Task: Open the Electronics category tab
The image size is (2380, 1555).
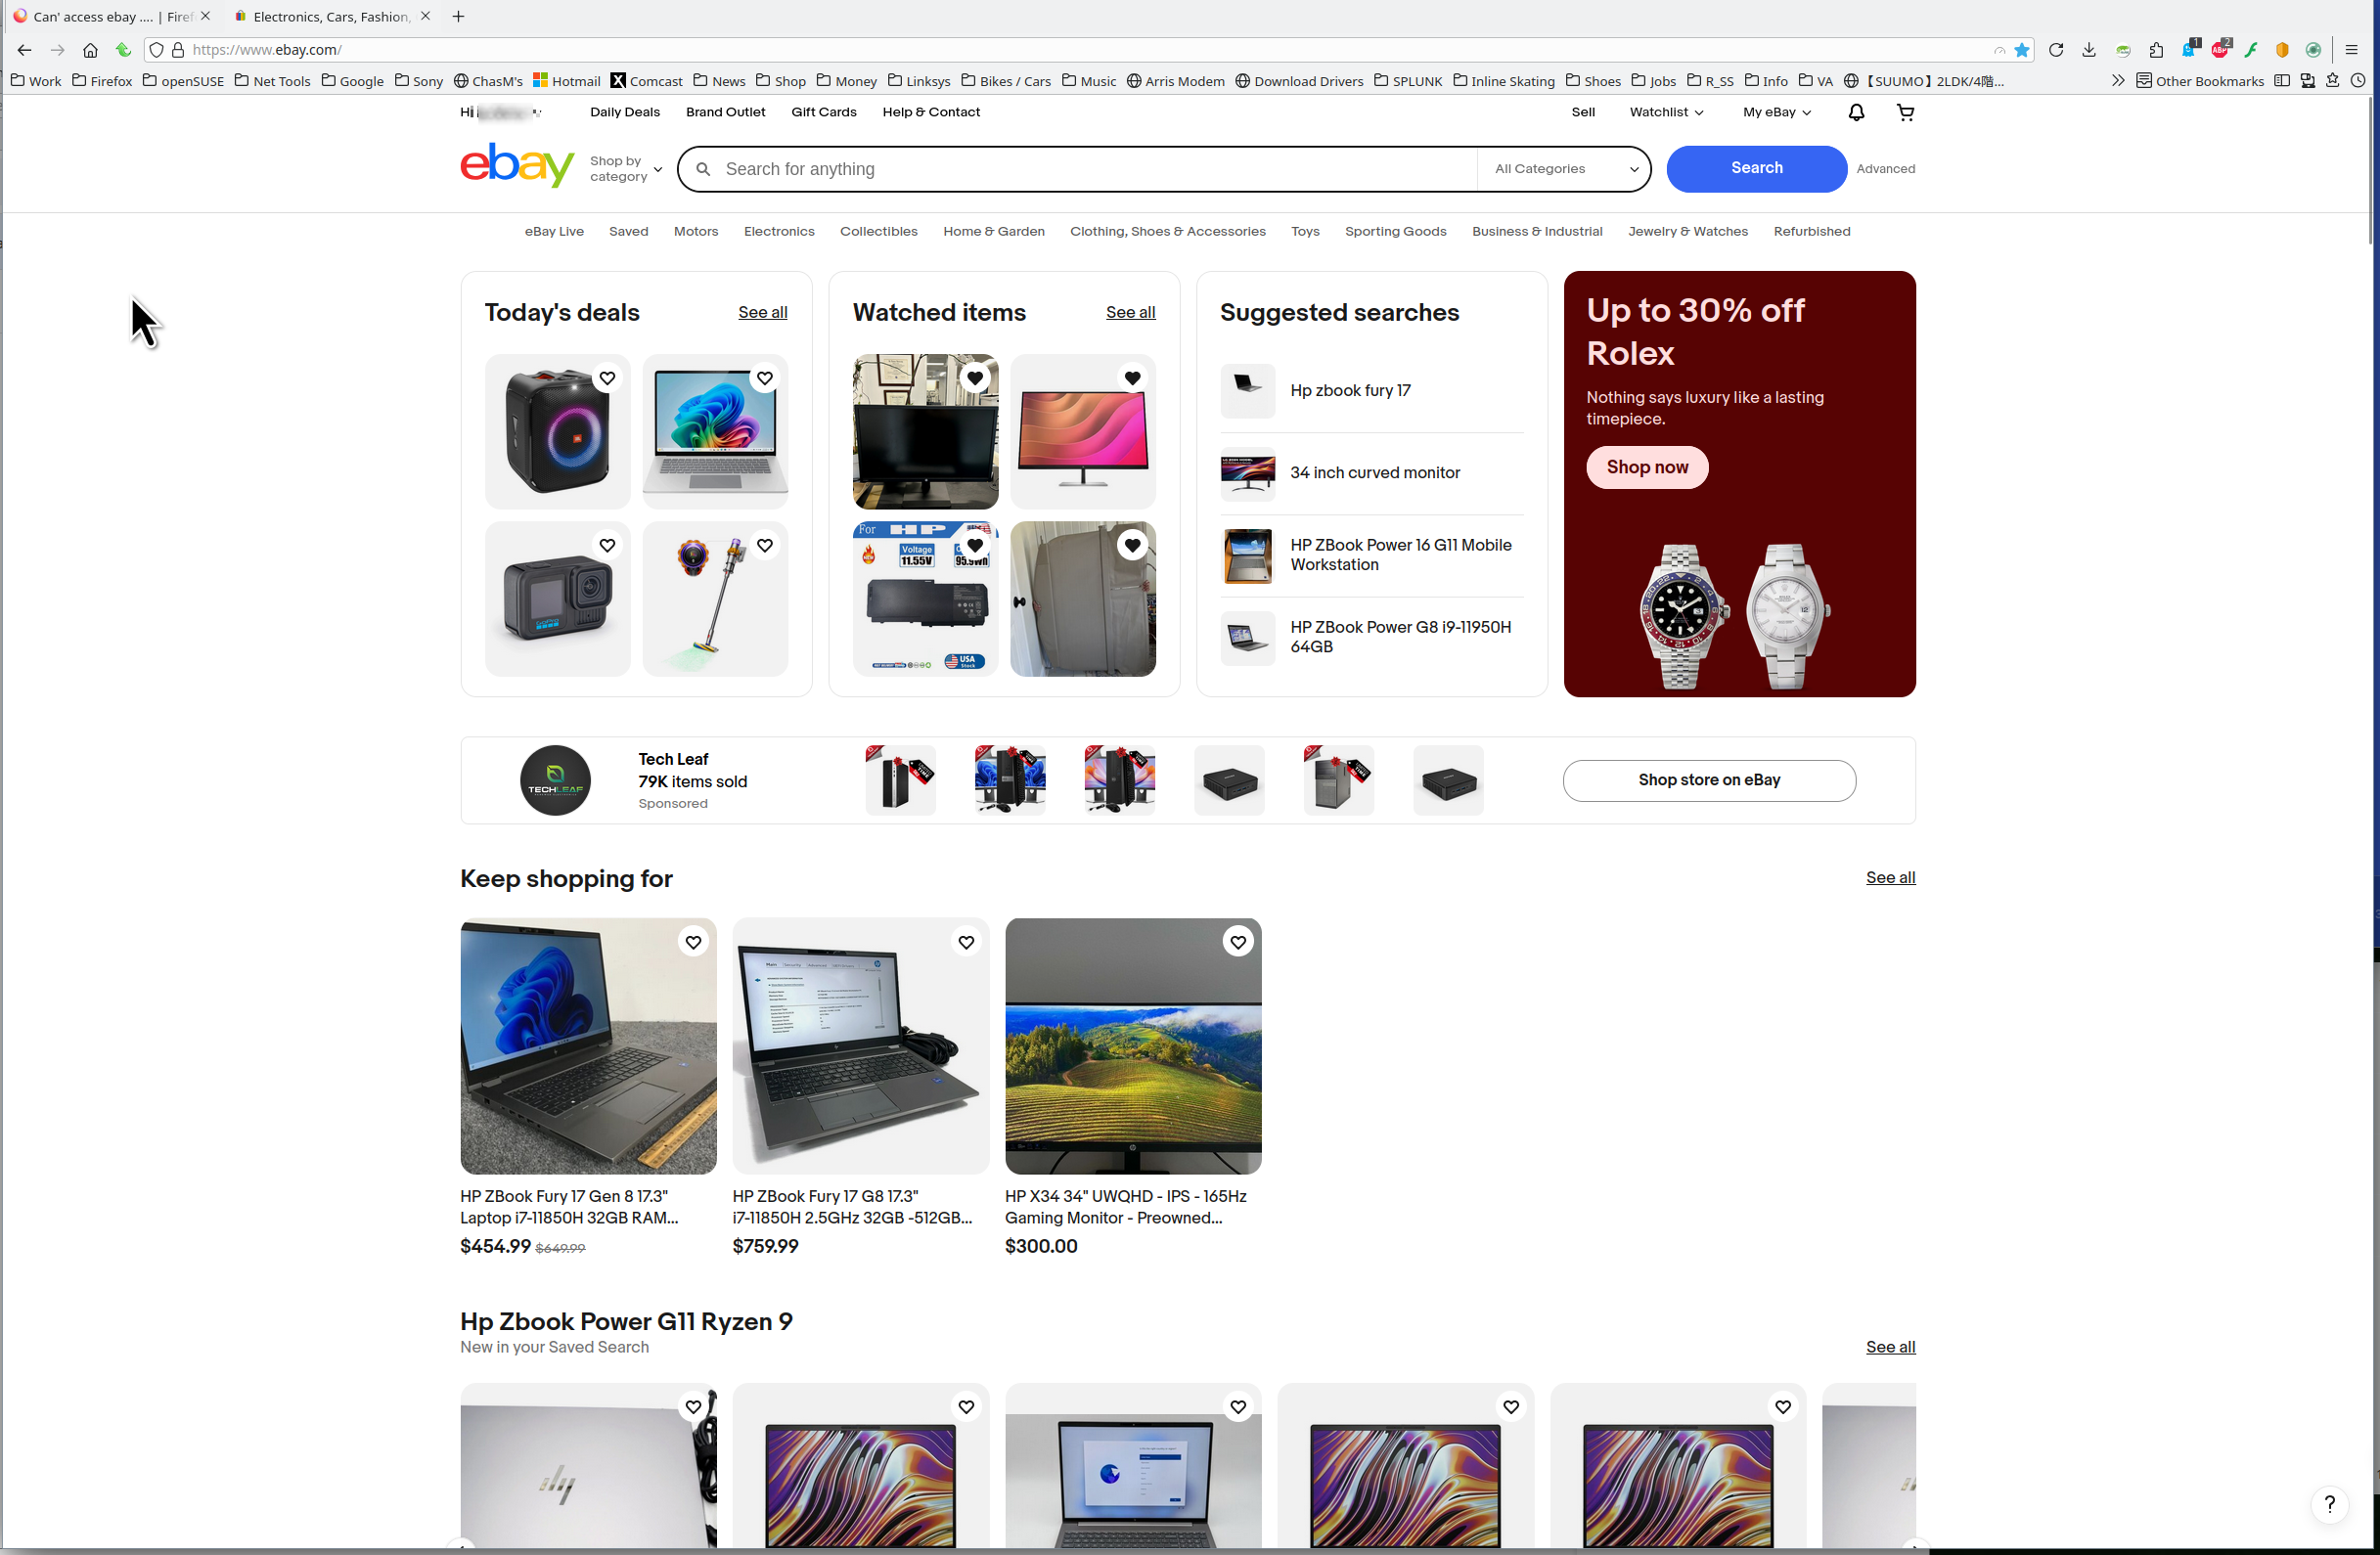Action: pos(779,232)
